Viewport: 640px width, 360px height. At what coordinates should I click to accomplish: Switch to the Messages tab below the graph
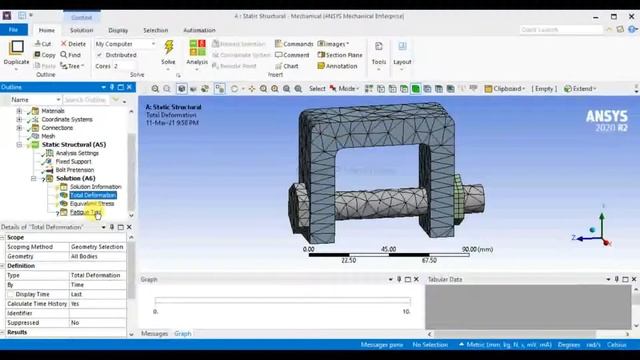(x=154, y=333)
